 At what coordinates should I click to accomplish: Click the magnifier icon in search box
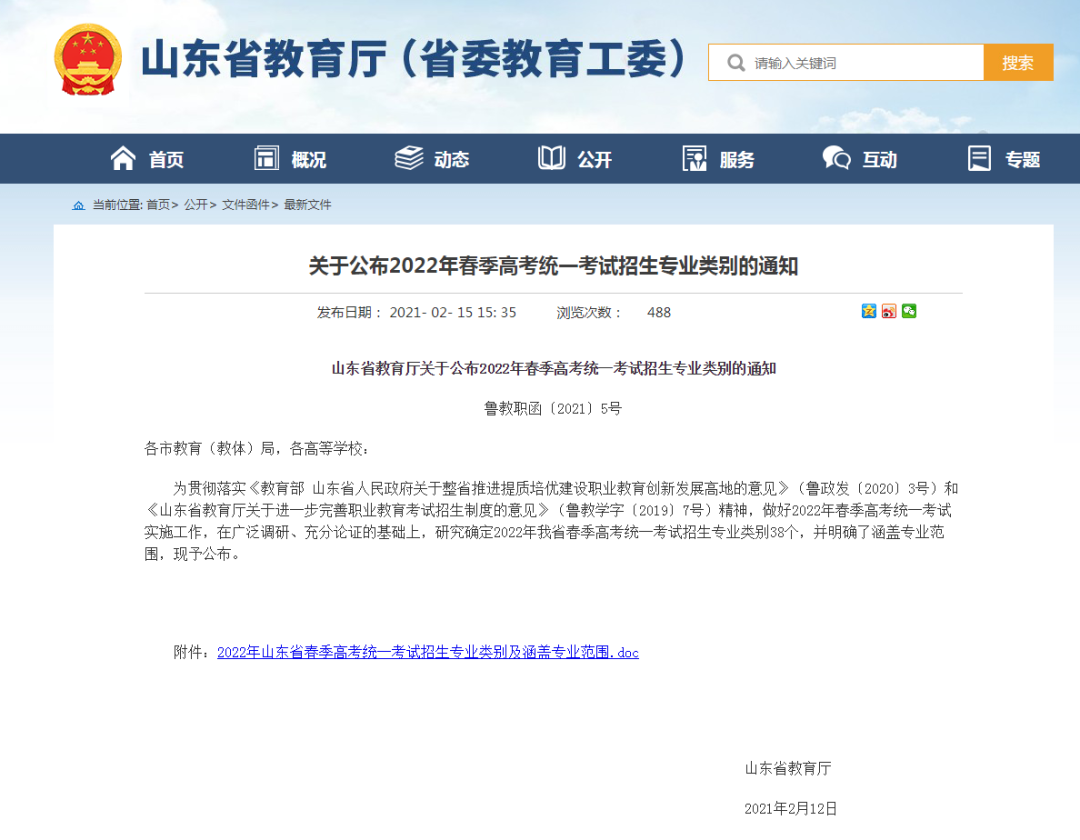click(x=736, y=63)
